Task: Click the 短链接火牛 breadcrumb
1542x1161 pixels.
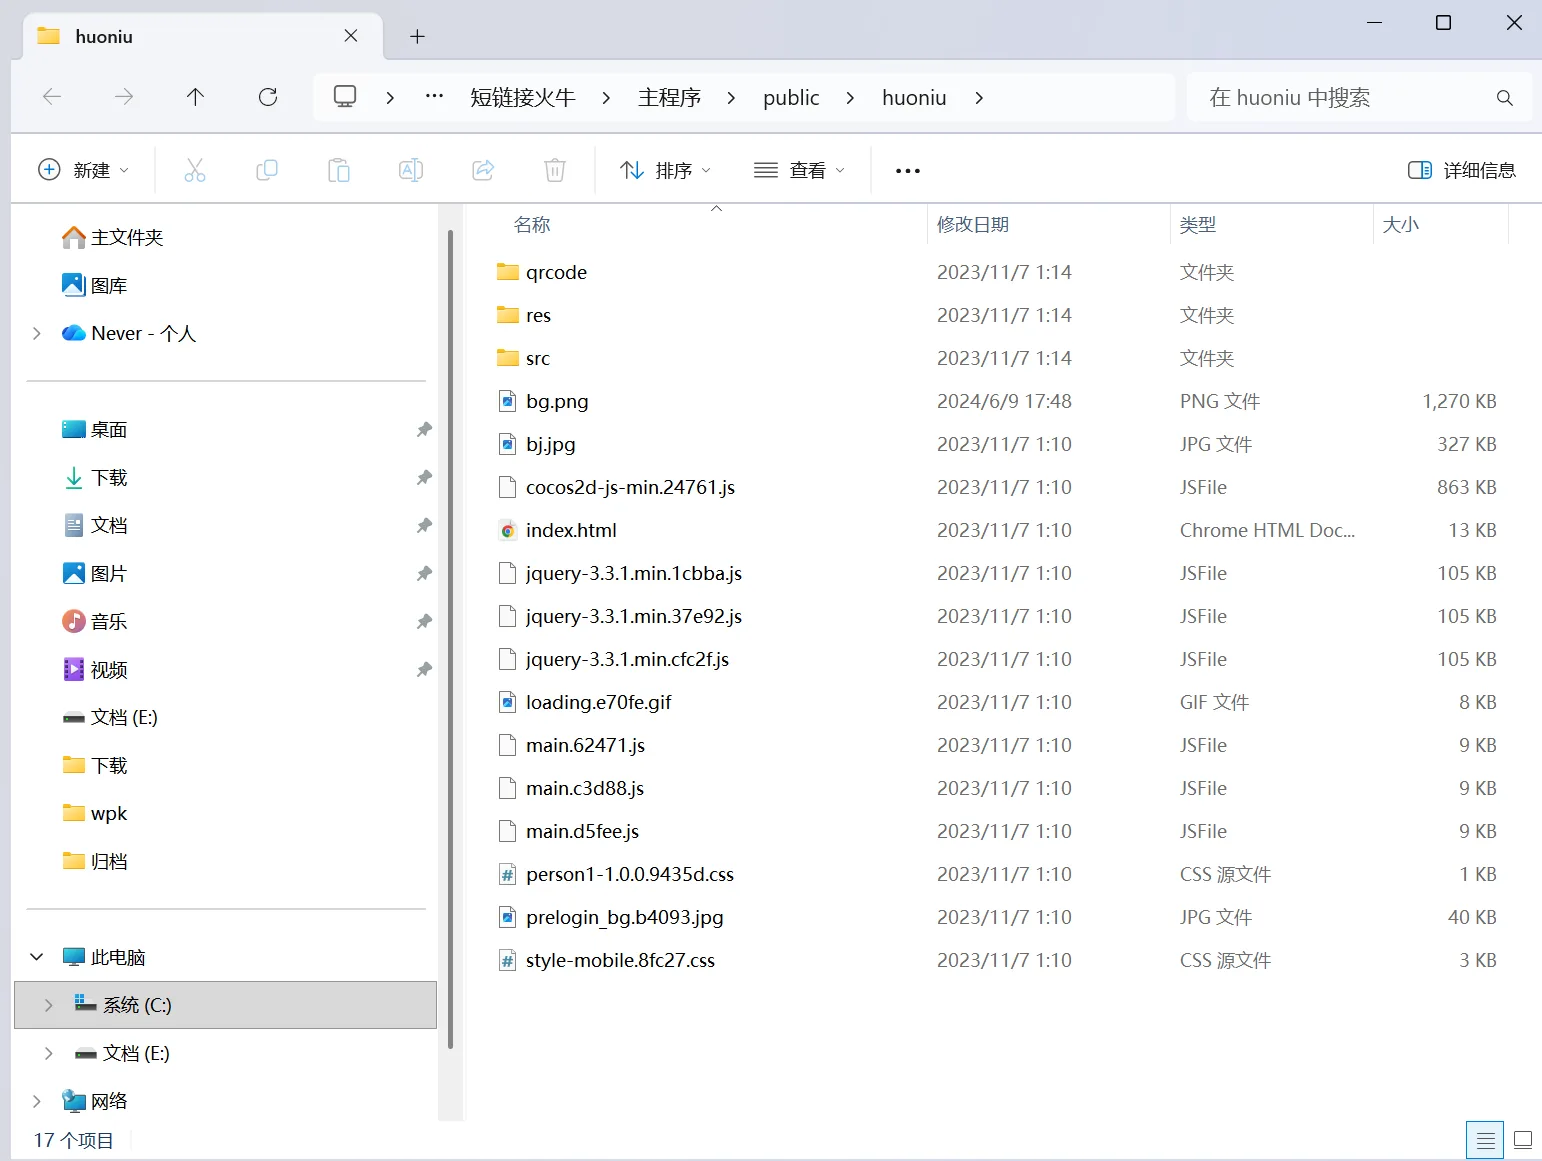Action: coord(523,97)
